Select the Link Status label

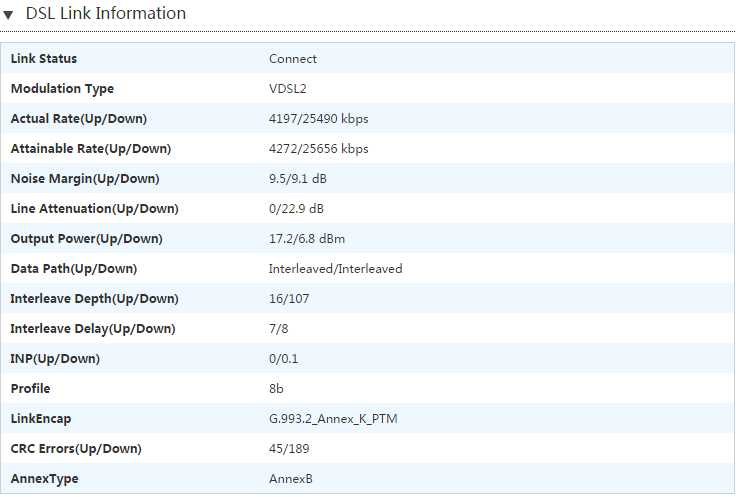[x=43, y=59]
